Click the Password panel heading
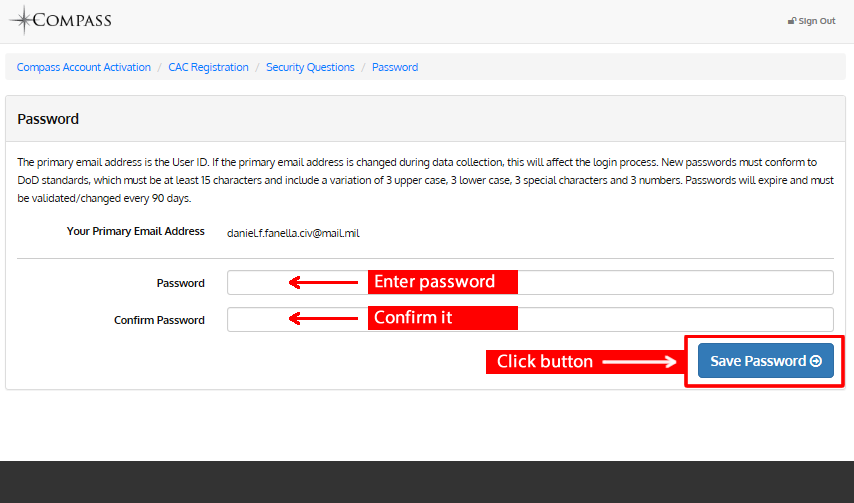The width and height of the screenshot is (854, 503). click(x=48, y=119)
